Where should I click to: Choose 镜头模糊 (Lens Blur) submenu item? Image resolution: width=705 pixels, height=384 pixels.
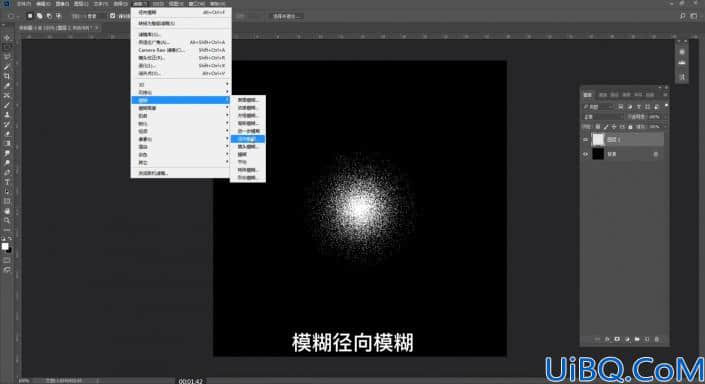tap(248, 147)
